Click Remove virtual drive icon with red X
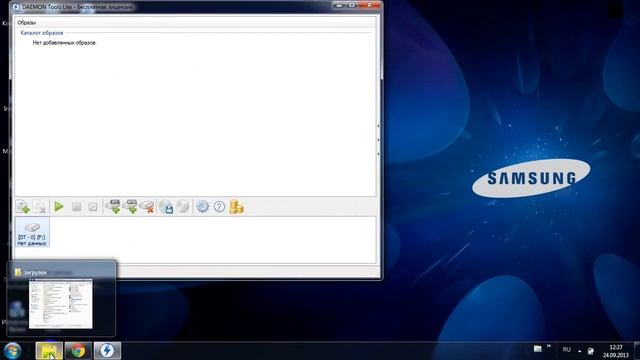This screenshot has height=360, width=640. pyautogui.click(x=147, y=207)
